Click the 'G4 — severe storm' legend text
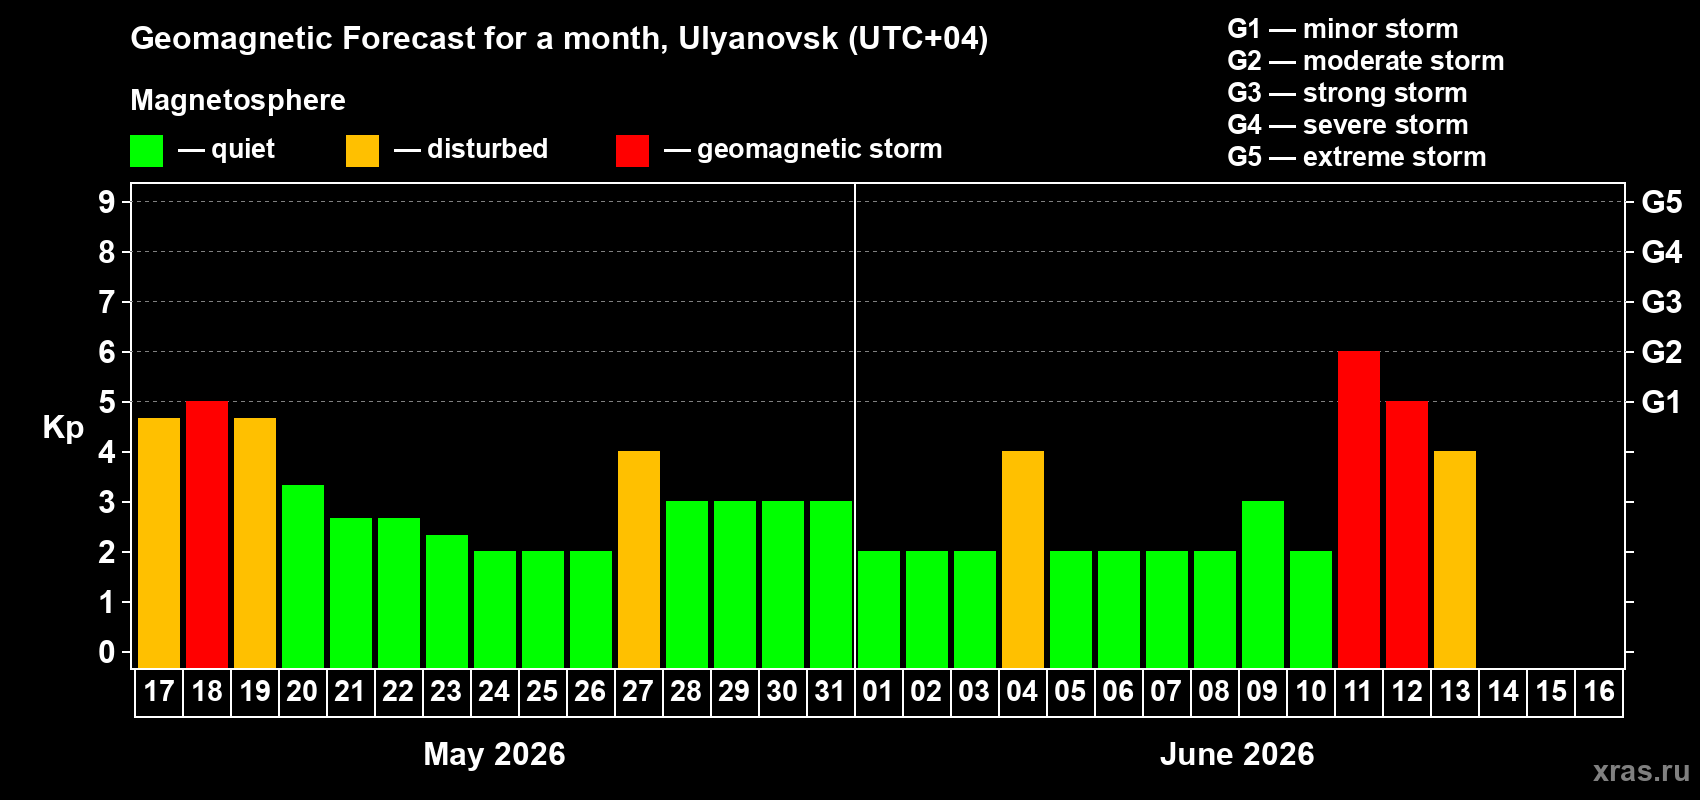Screen dimensions: 1700x800 (1348, 125)
